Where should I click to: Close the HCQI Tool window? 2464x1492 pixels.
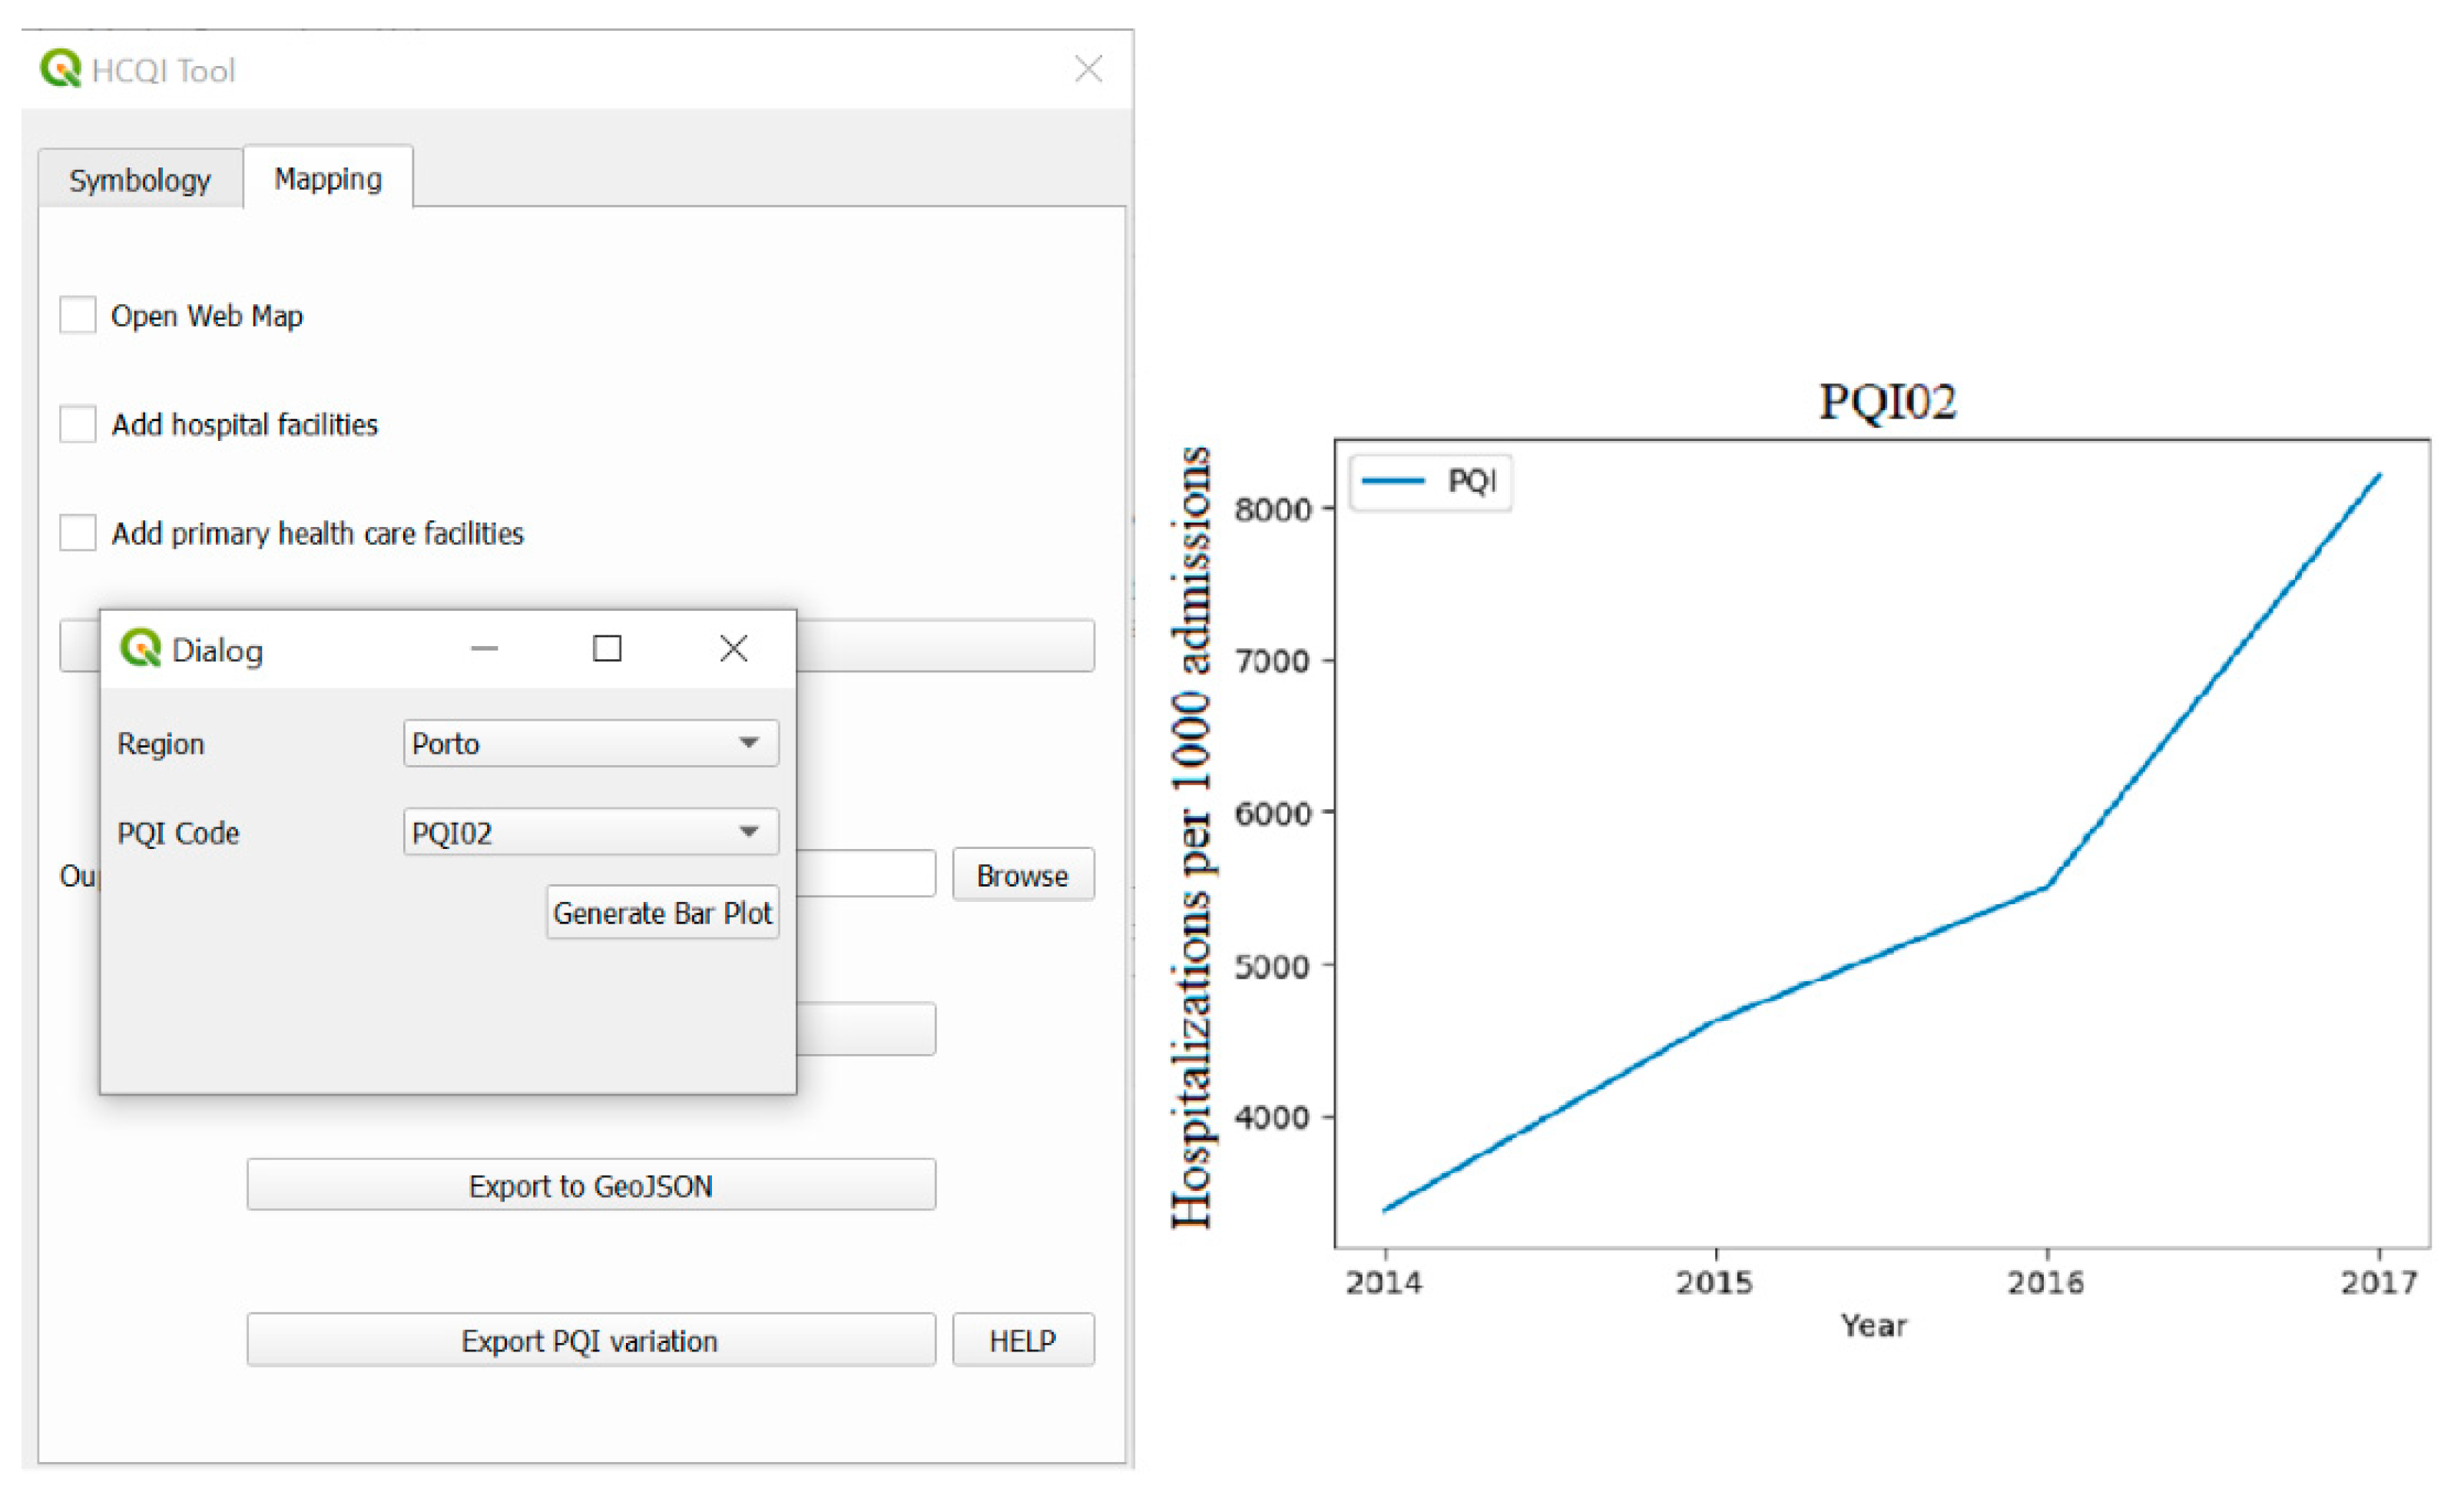pos(1088,69)
